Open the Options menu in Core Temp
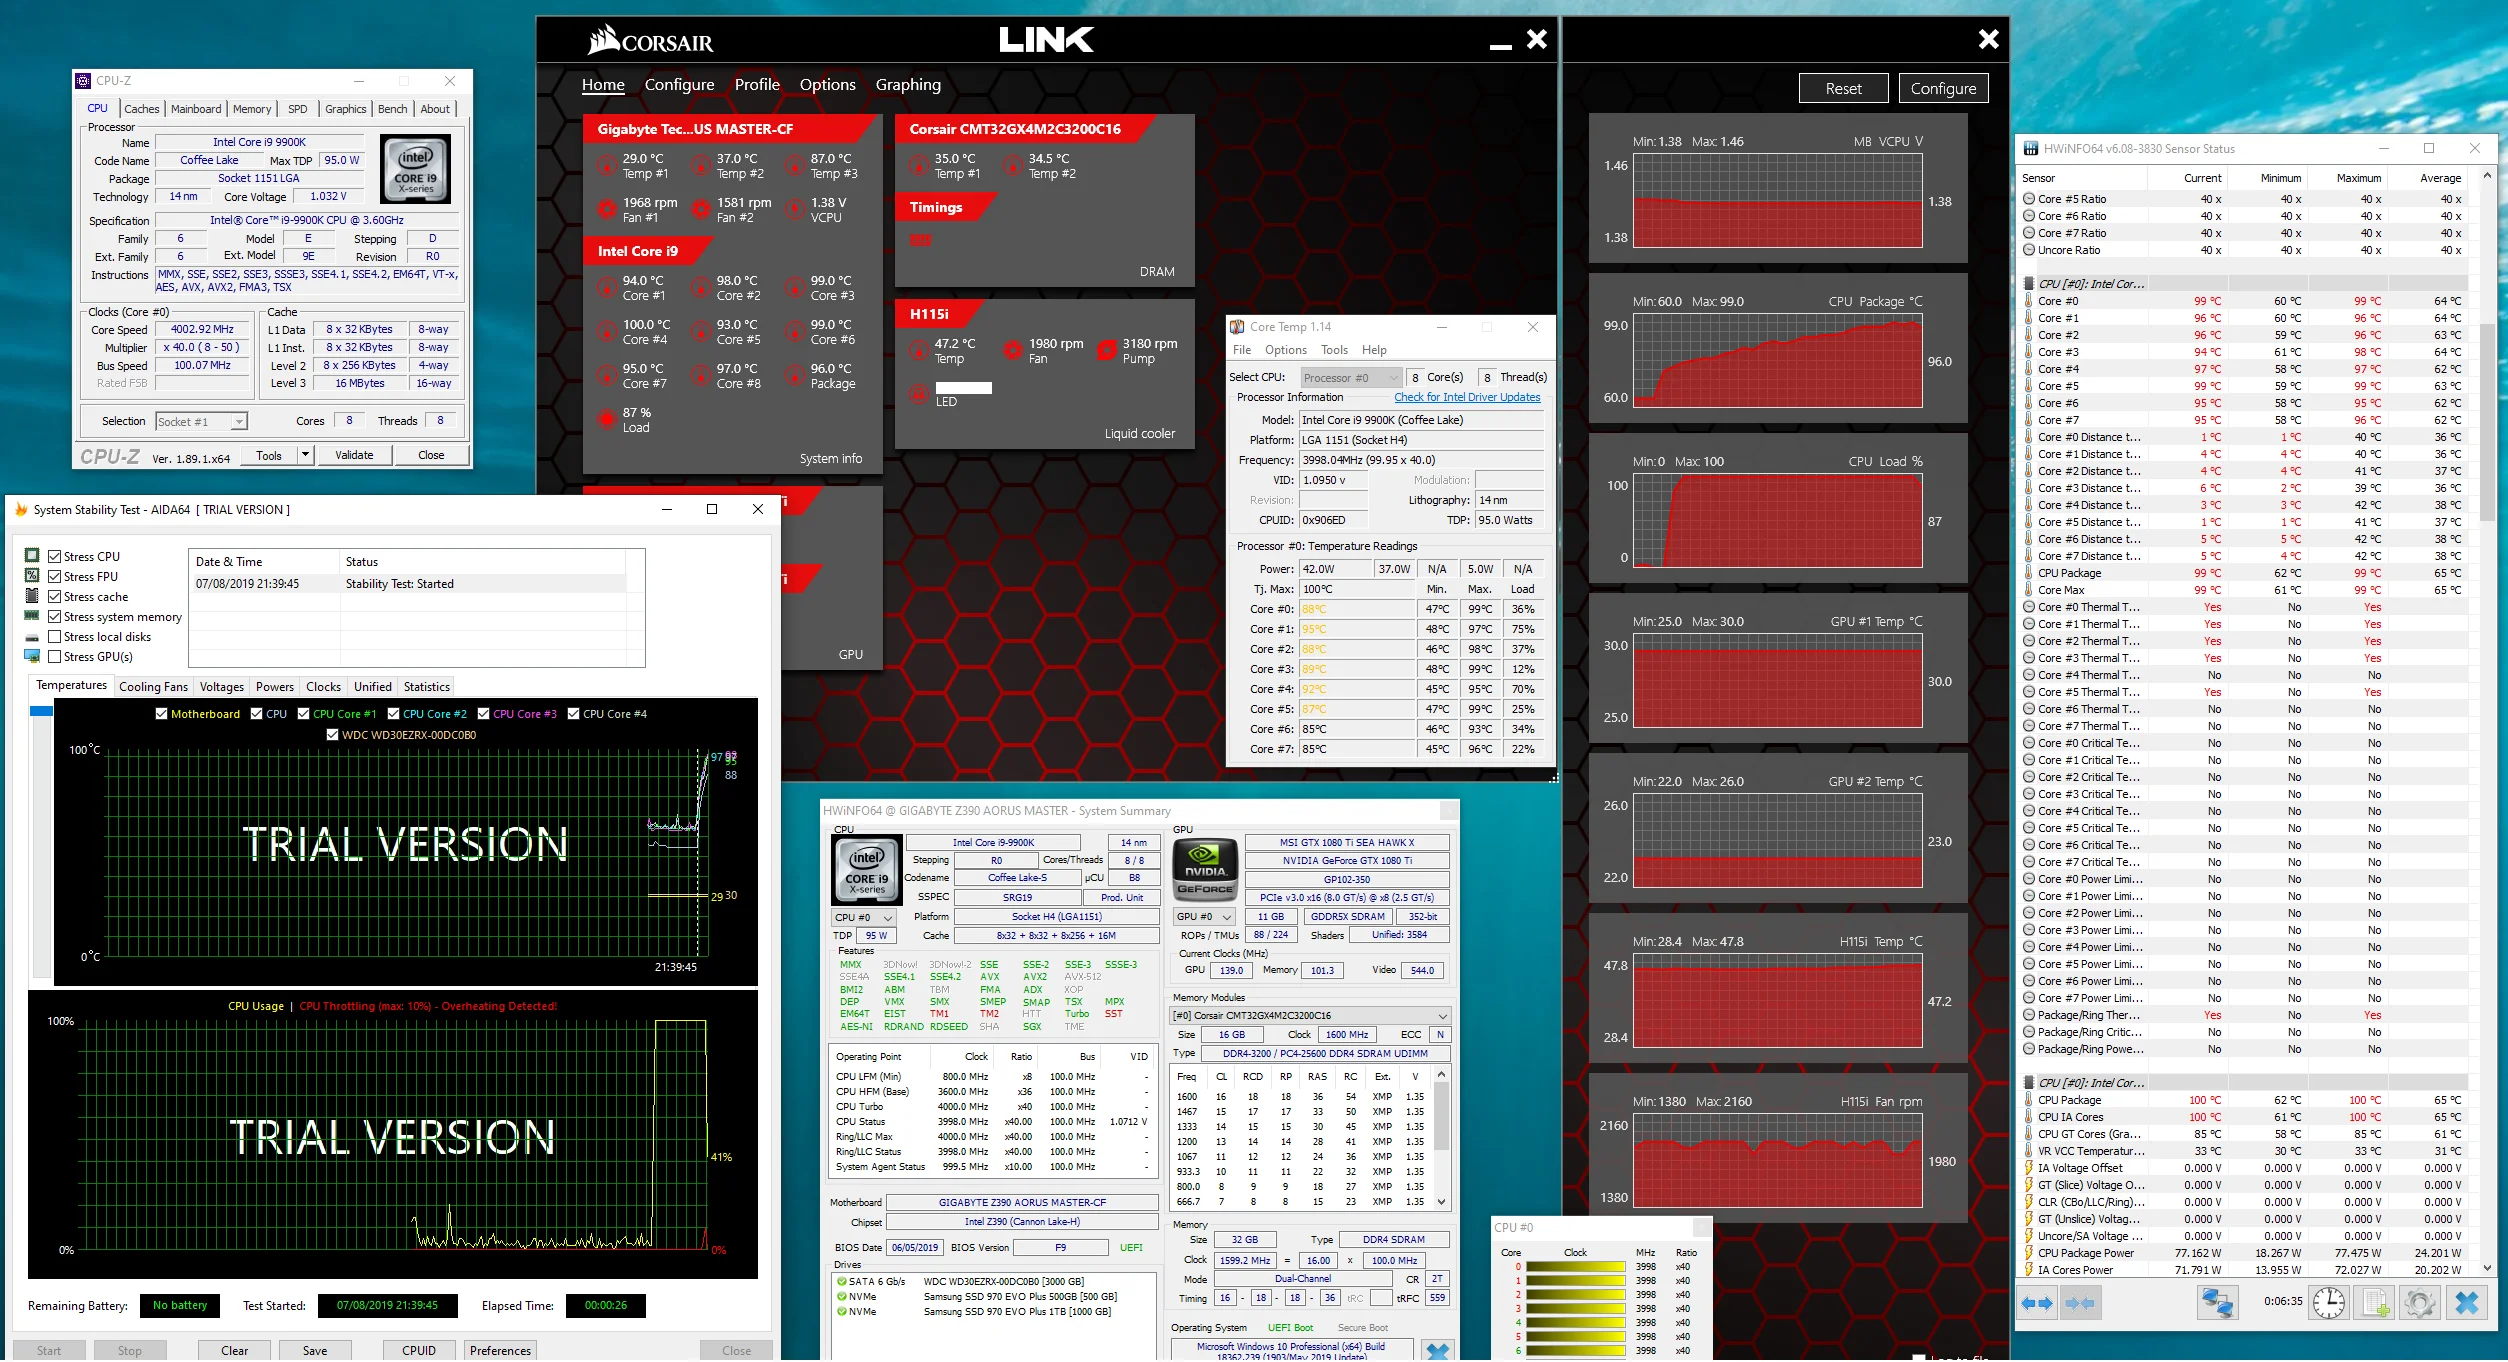This screenshot has height=1362, width=2508. [x=1285, y=350]
